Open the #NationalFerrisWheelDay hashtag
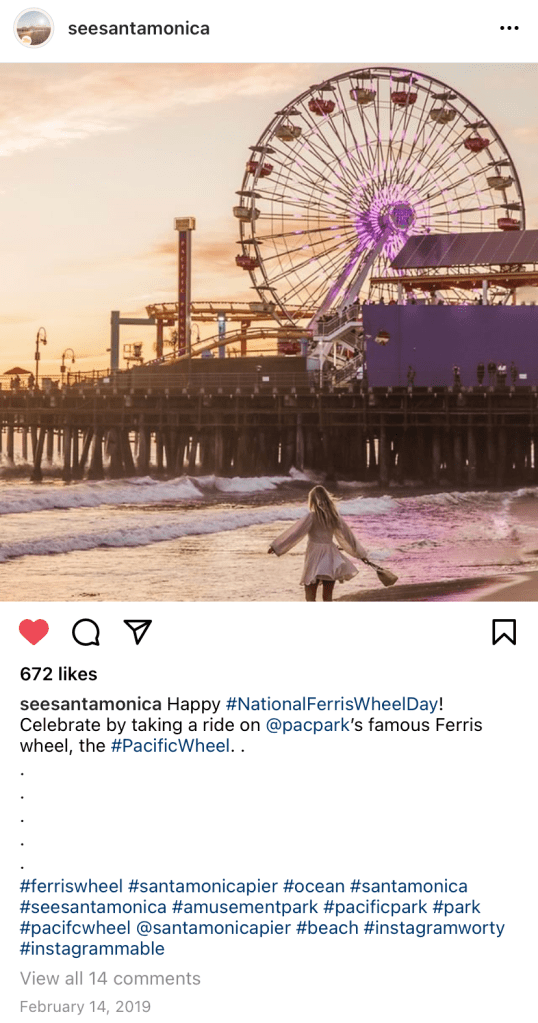Screen dimensions: 538x1023 pos(331,705)
